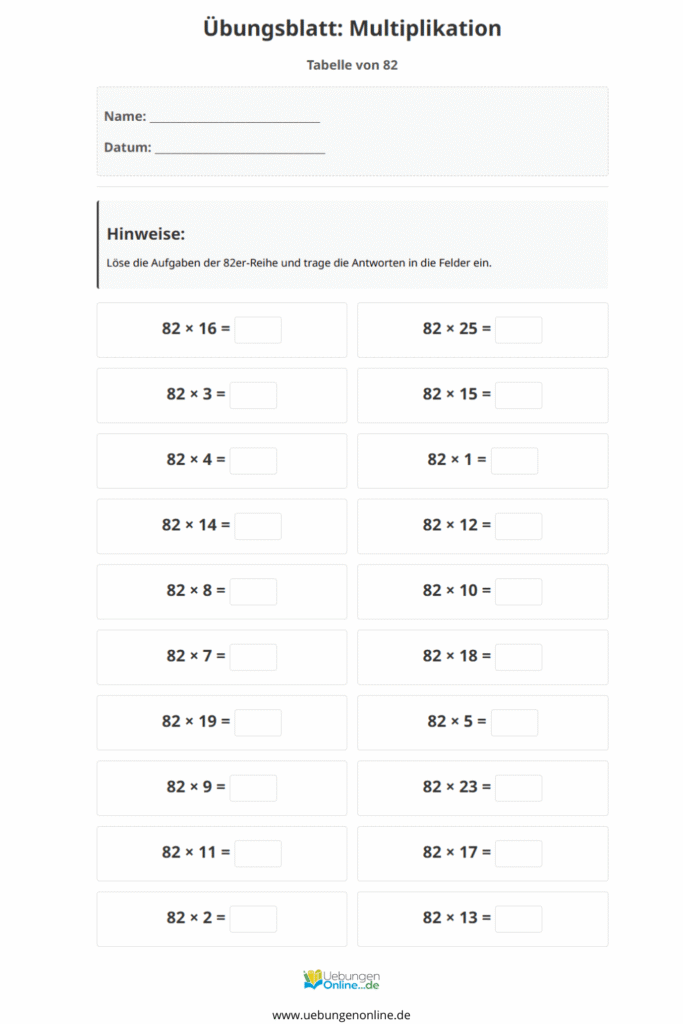Image resolution: width=683 pixels, height=1024 pixels.
Task: Open the www.uebungenonline.de link
Action: point(341,1014)
